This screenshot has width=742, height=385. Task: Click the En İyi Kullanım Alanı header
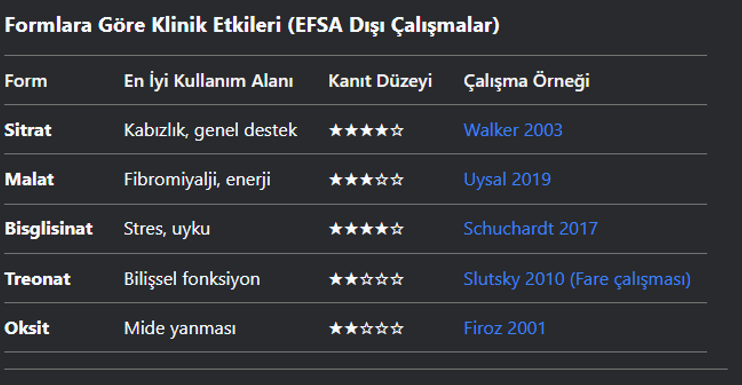(209, 81)
